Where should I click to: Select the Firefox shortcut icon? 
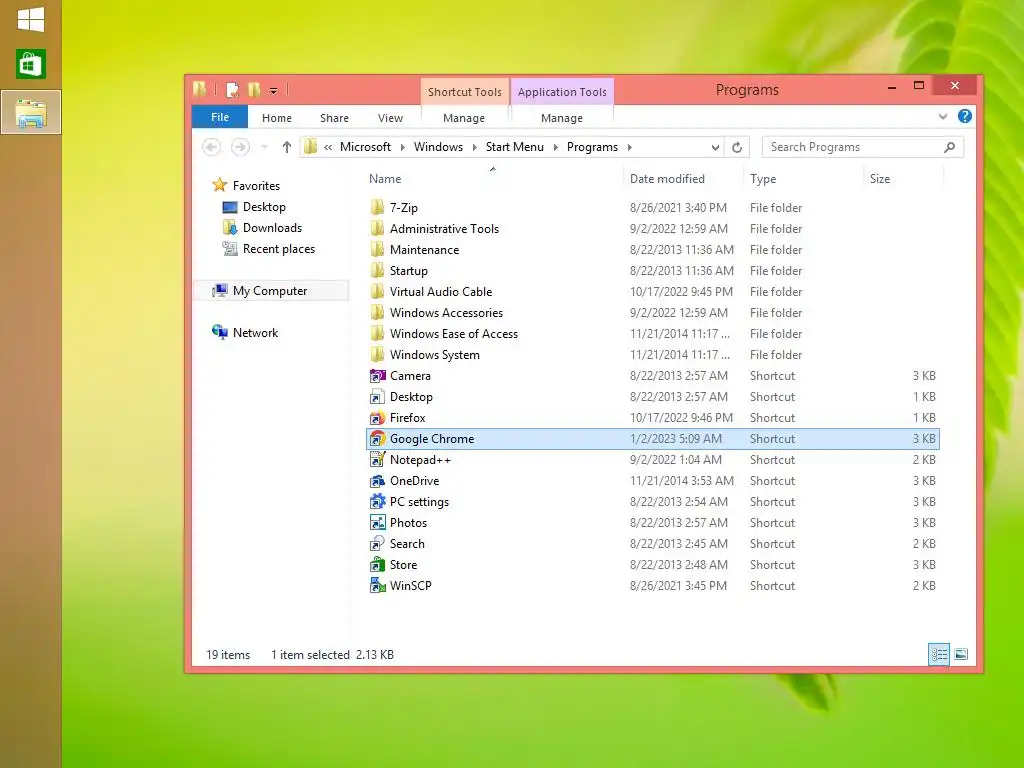377,418
